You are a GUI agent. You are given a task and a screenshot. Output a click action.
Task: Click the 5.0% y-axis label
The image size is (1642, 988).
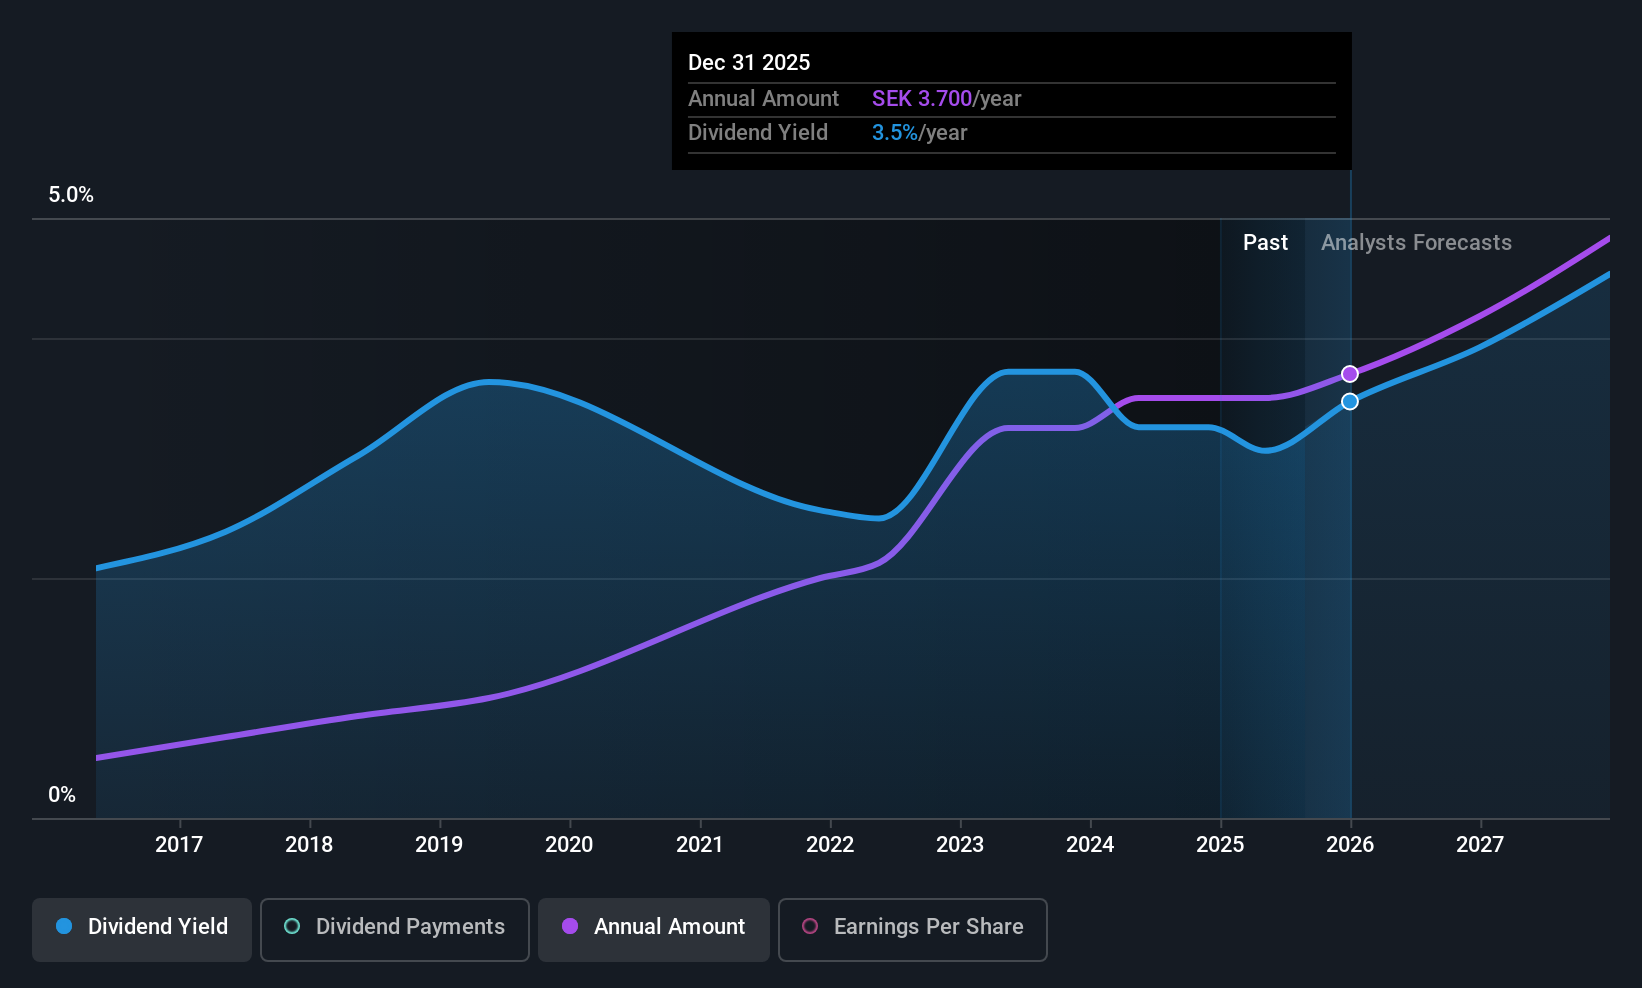pyautogui.click(x=71, y=195)
